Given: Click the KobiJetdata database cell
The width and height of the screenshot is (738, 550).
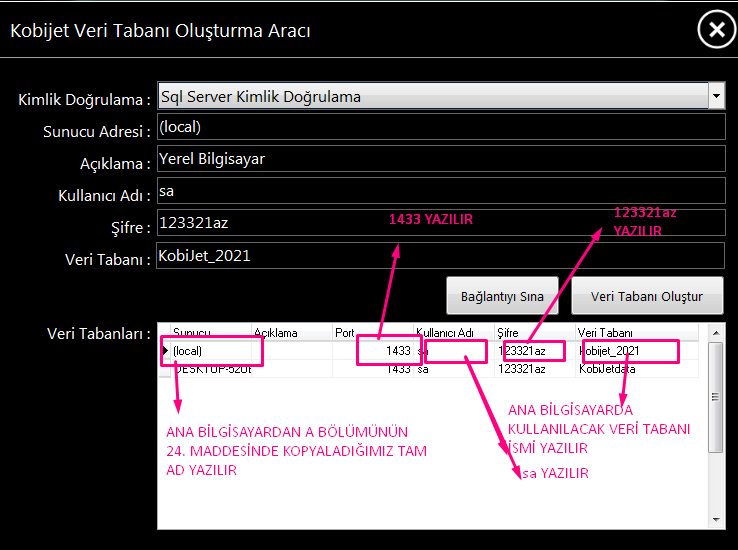Looking at the screenshot, I should (x=637, y=369).
